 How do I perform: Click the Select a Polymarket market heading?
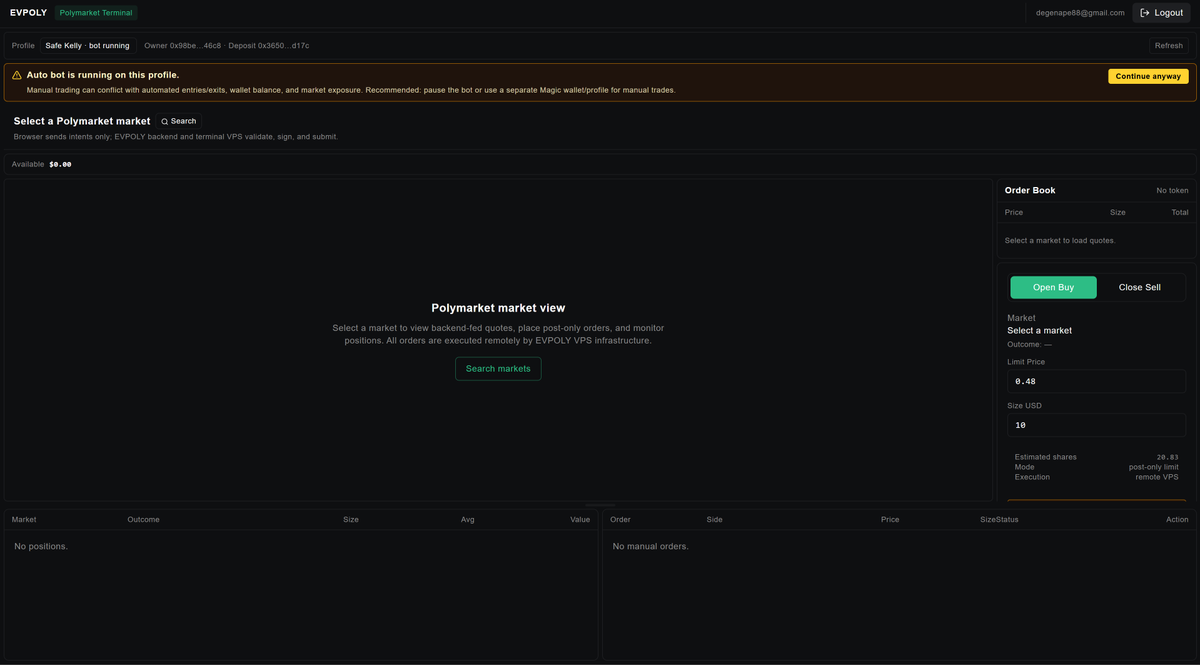pyautogui.click(x=82, y=121)
